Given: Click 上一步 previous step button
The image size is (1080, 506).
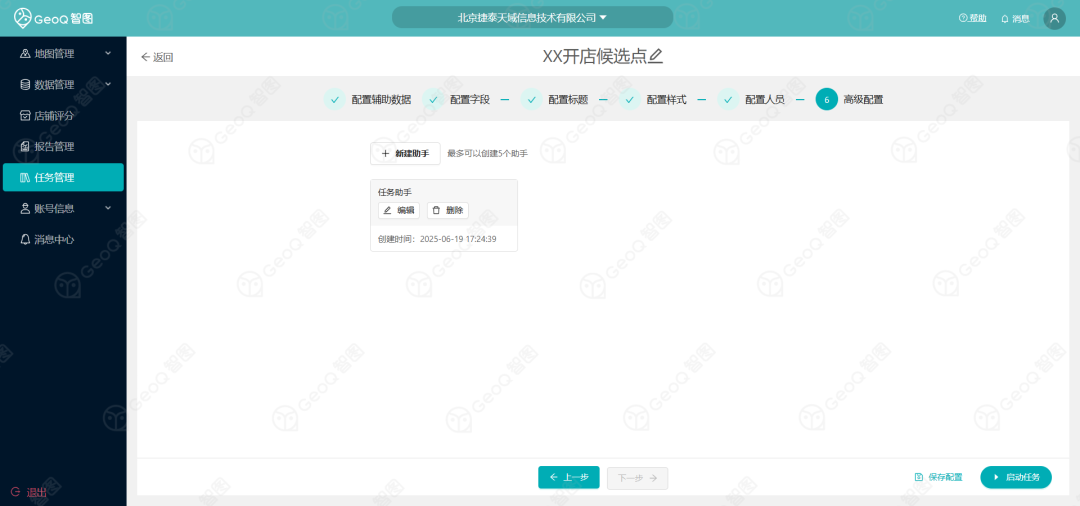Looking at the screenshot, I should coord(569,478).
